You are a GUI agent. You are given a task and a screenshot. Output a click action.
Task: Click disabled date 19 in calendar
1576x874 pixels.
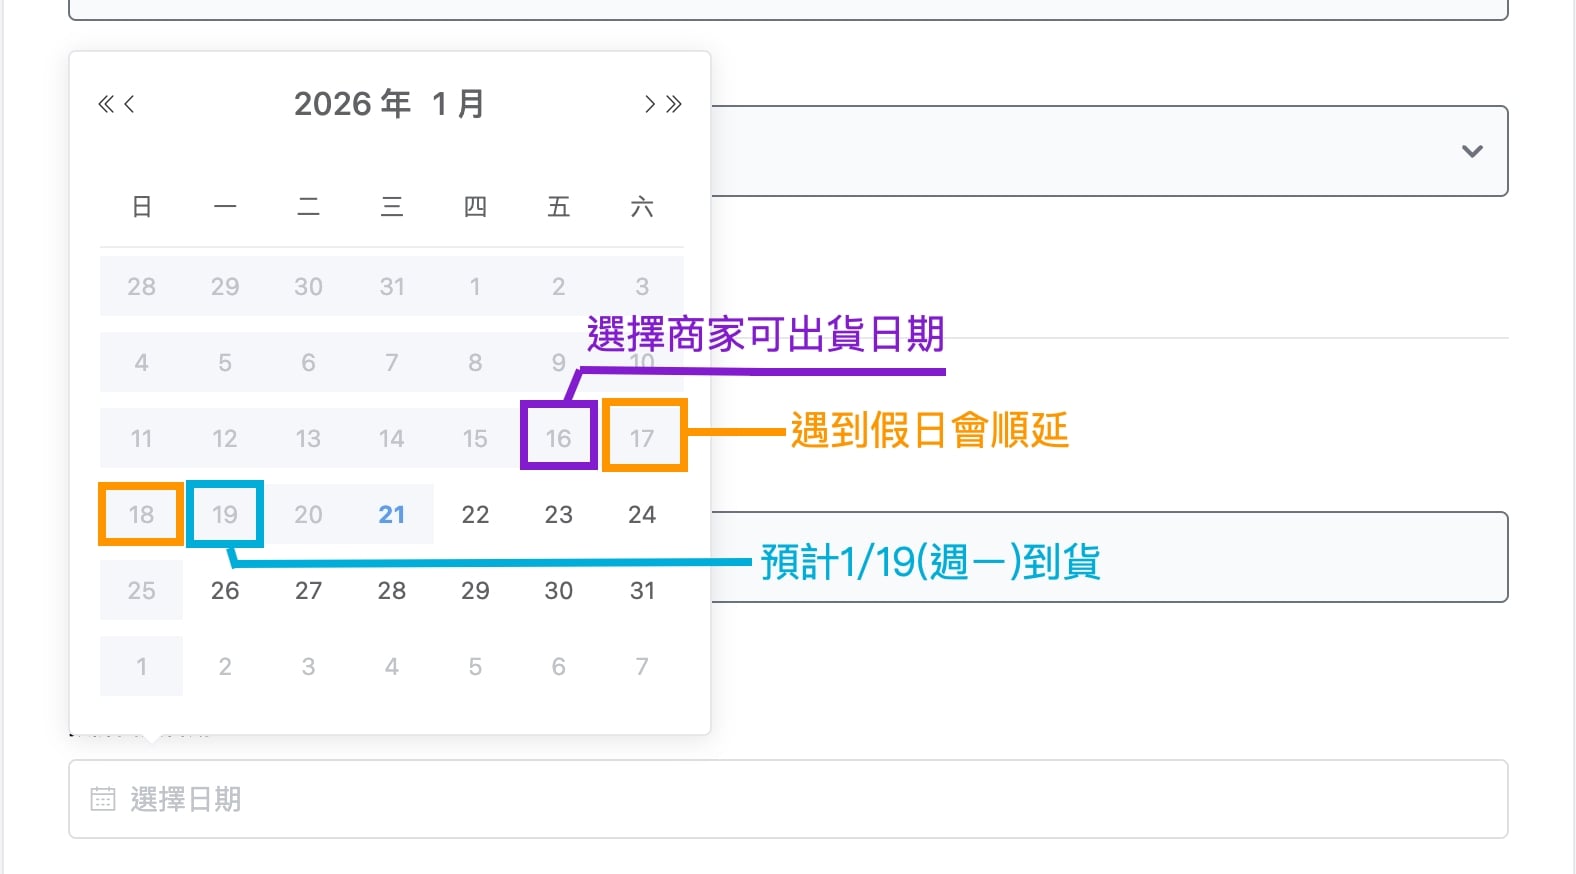coord(225,515)
